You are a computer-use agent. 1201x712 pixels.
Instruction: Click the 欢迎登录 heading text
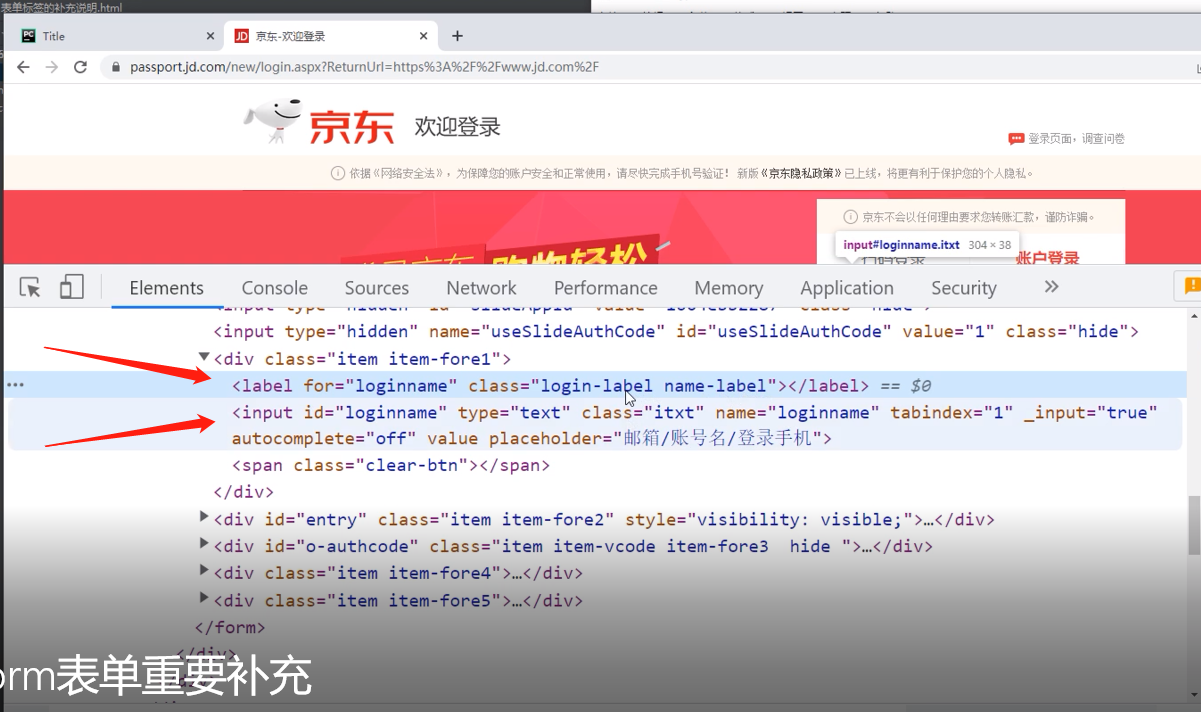(x=457, y=127)
